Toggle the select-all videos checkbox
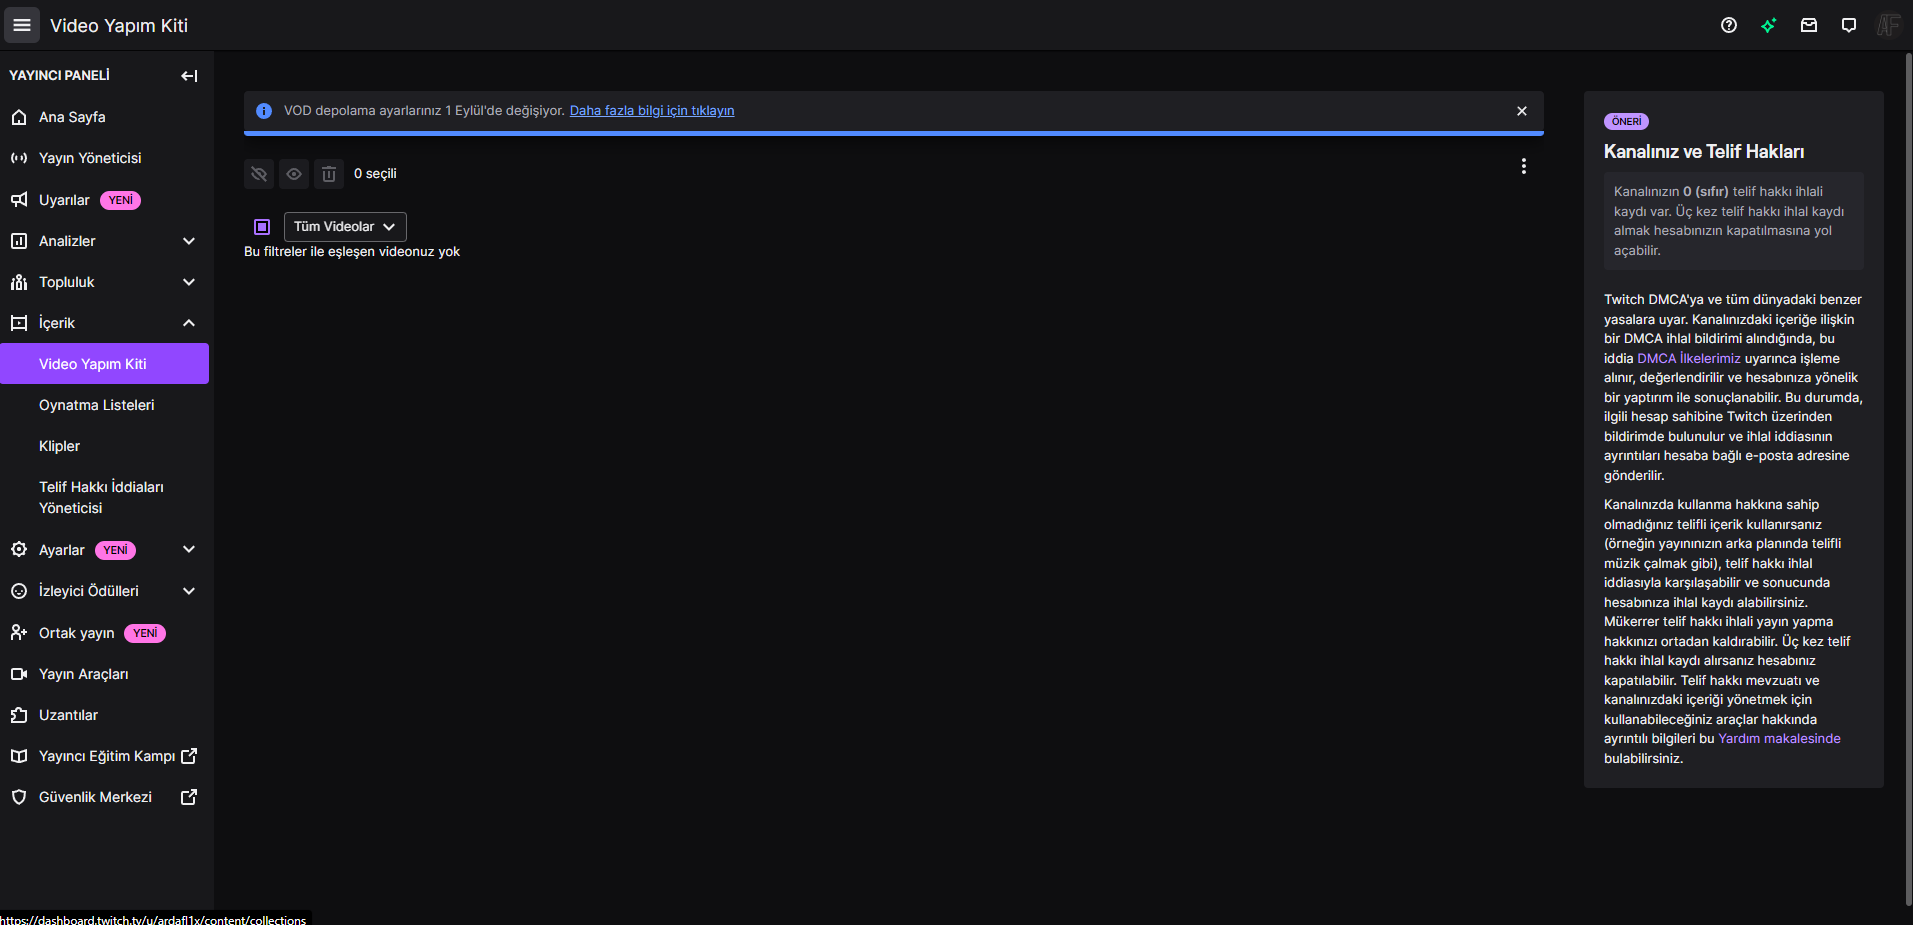Screen dimensions: 1913x925 [x=262, y=227]
